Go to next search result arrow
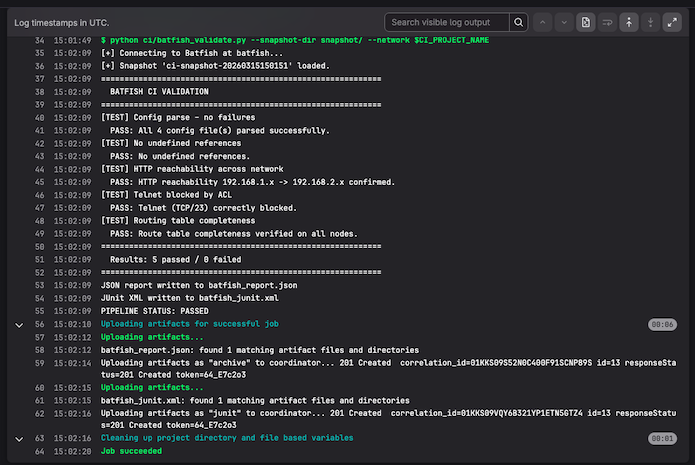This screenshot has height=465, width=695. (x=564, y=22)
